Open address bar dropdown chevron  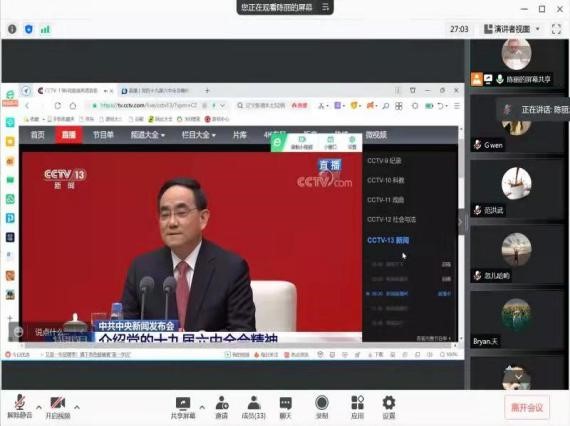click(x=222, y=105)
